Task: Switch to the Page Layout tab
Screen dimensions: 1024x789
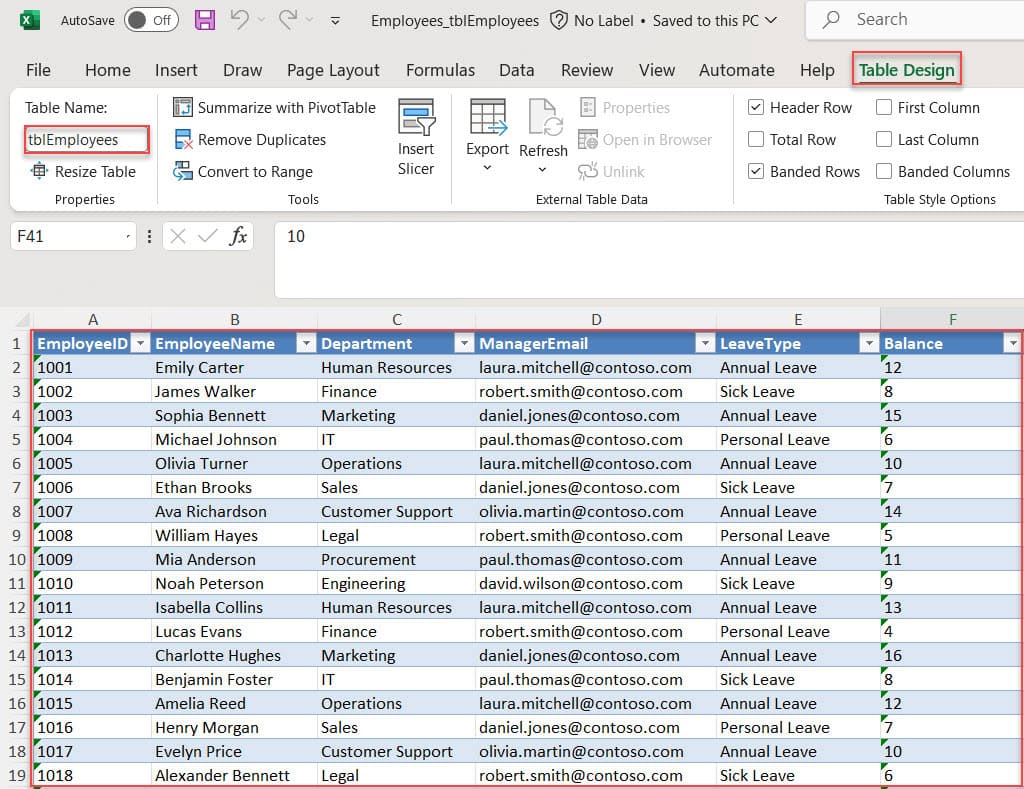Action: click(333, 70)
